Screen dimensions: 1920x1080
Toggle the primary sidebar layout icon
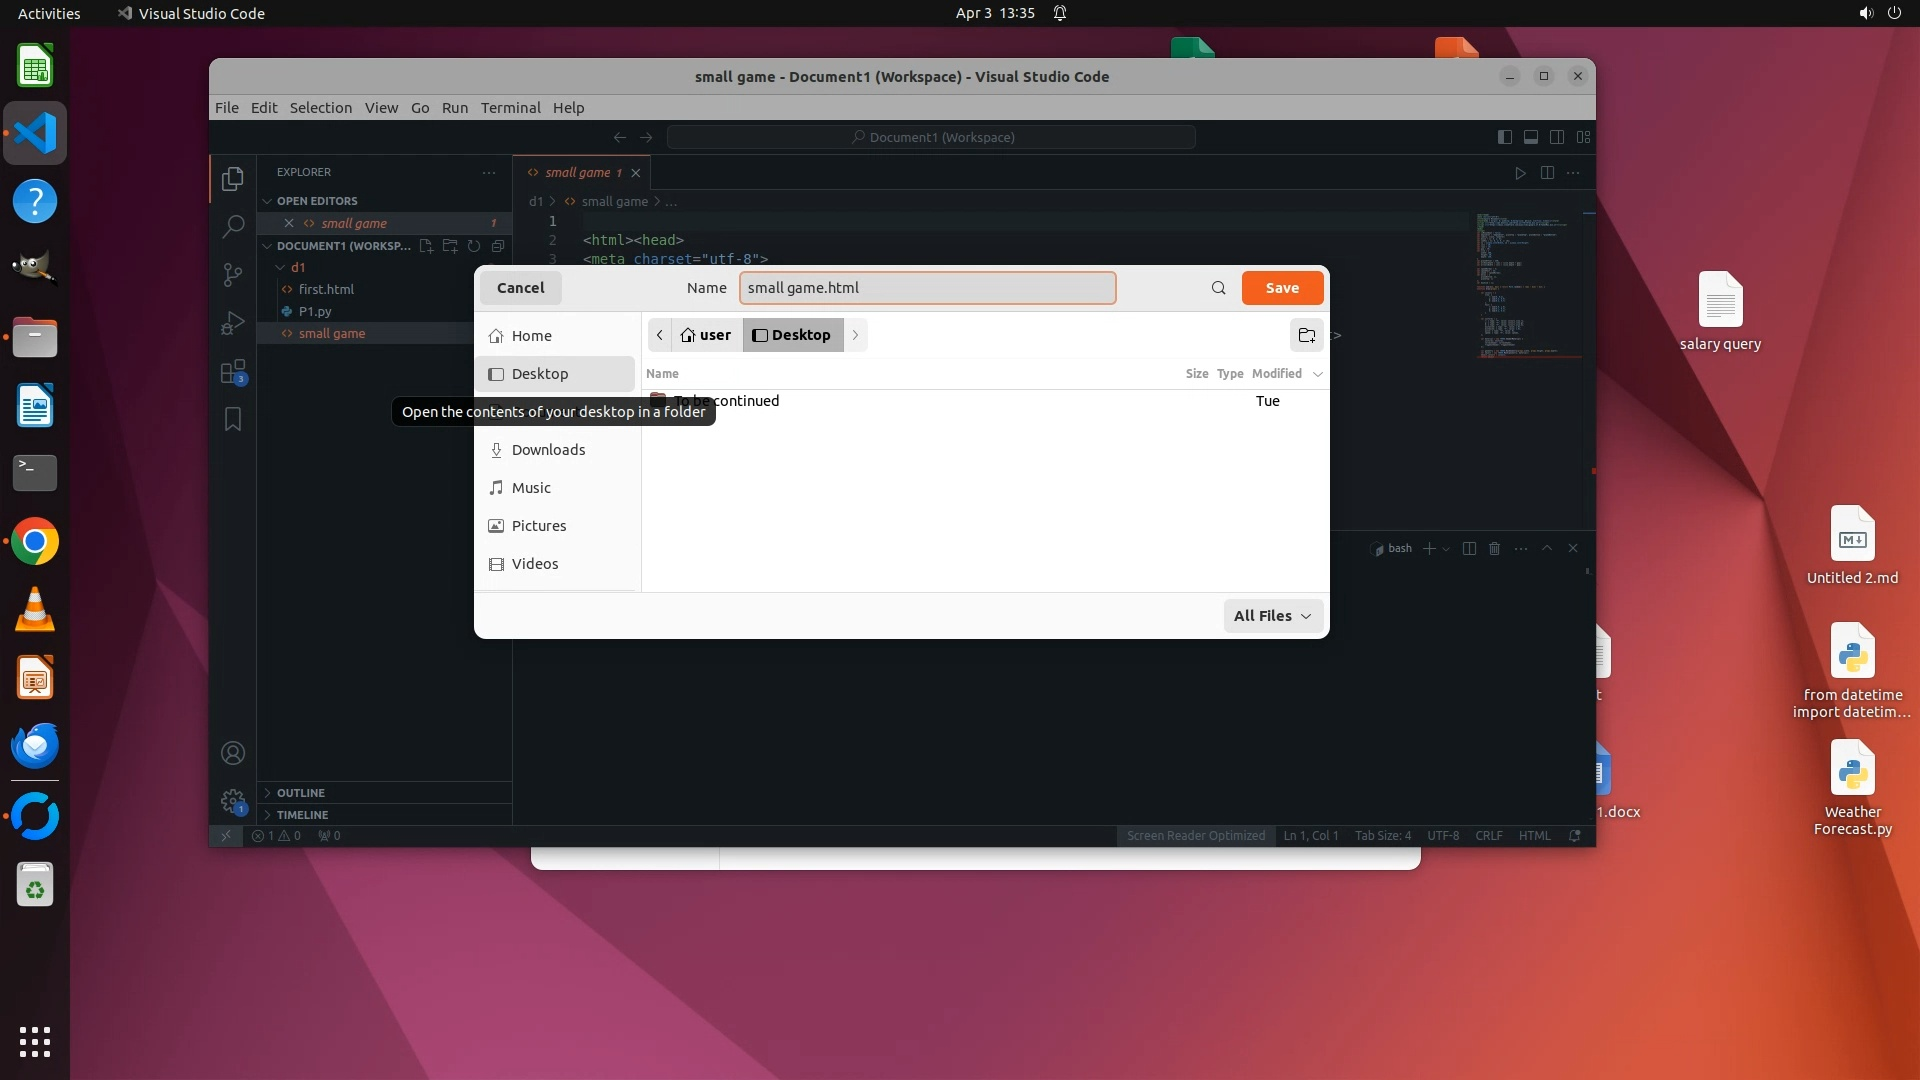point(1504,137)
